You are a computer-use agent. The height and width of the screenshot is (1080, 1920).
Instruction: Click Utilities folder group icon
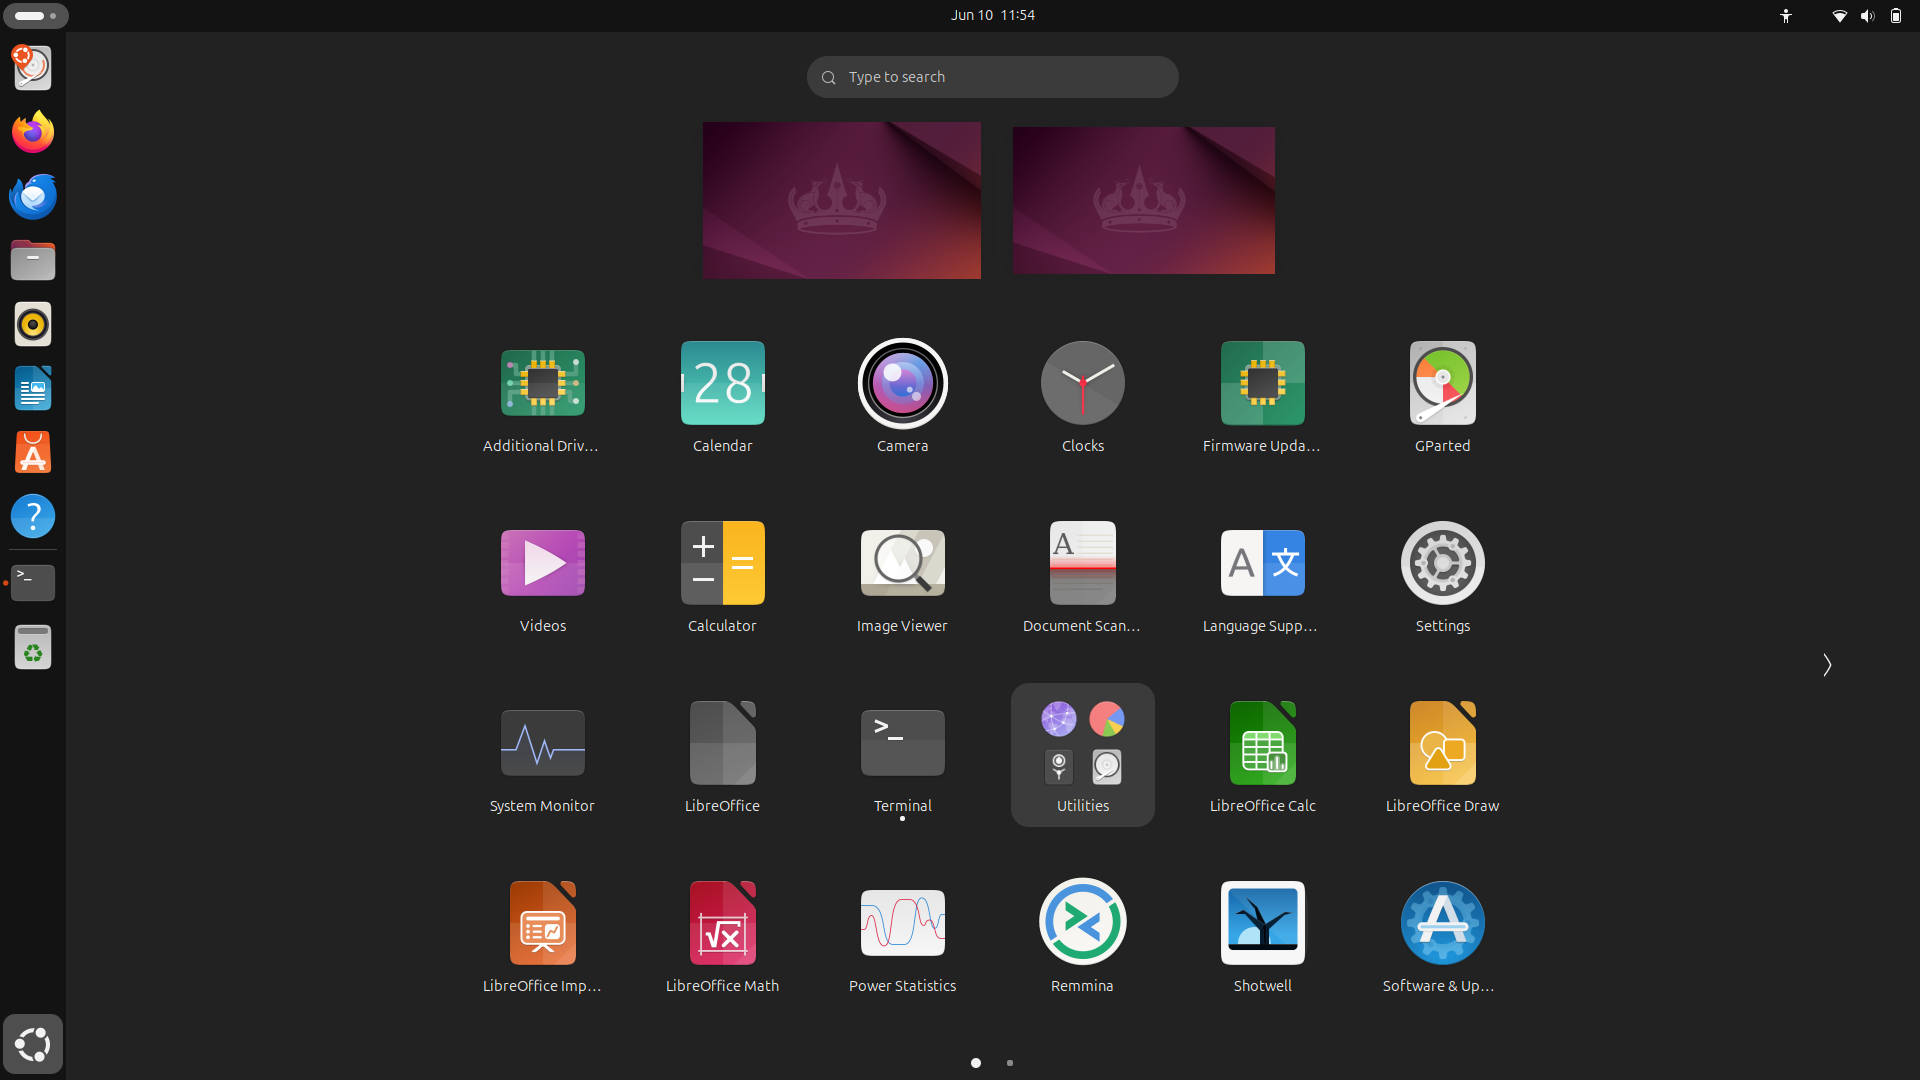pyautogui.click(x=1083, y=754)
